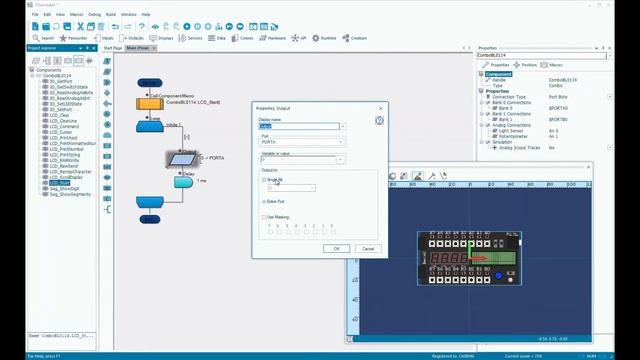Select the orange Call Component Macro flowchart icon
Screen dimensions: 640x360
coord(150,104)
